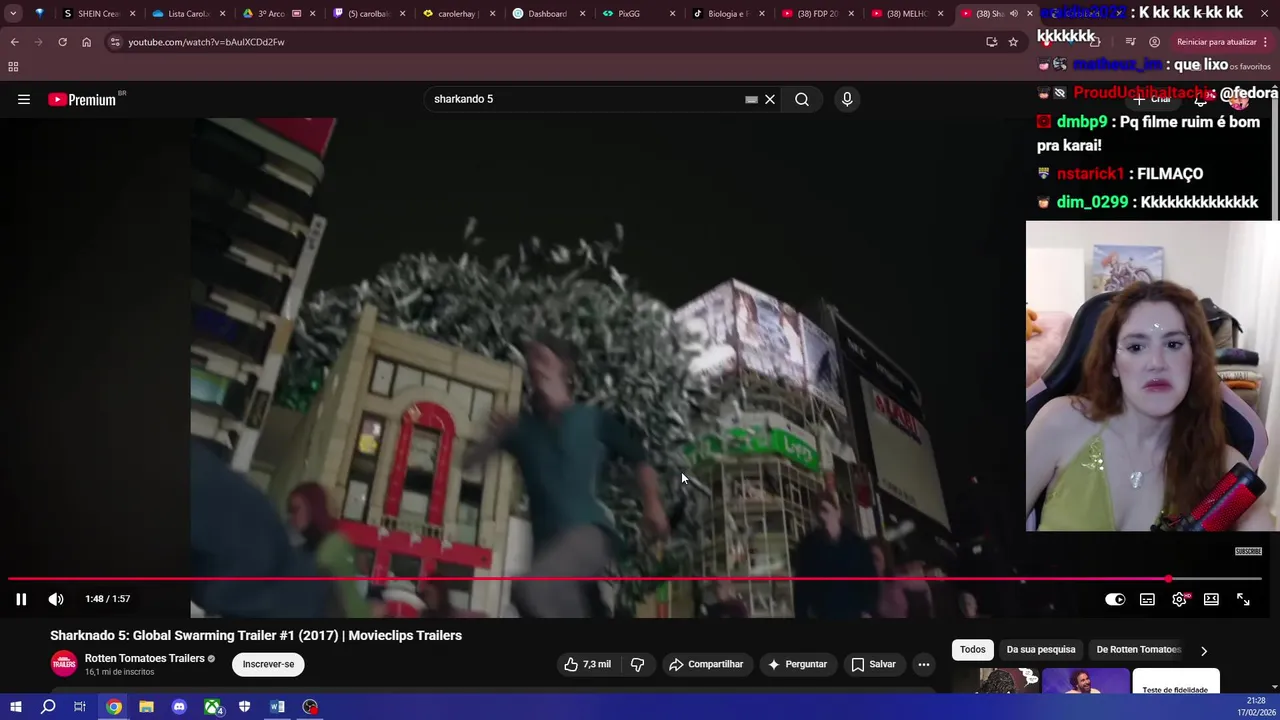
Task: Switch to the (38) FDP YouTube tab
Action: 817,14
